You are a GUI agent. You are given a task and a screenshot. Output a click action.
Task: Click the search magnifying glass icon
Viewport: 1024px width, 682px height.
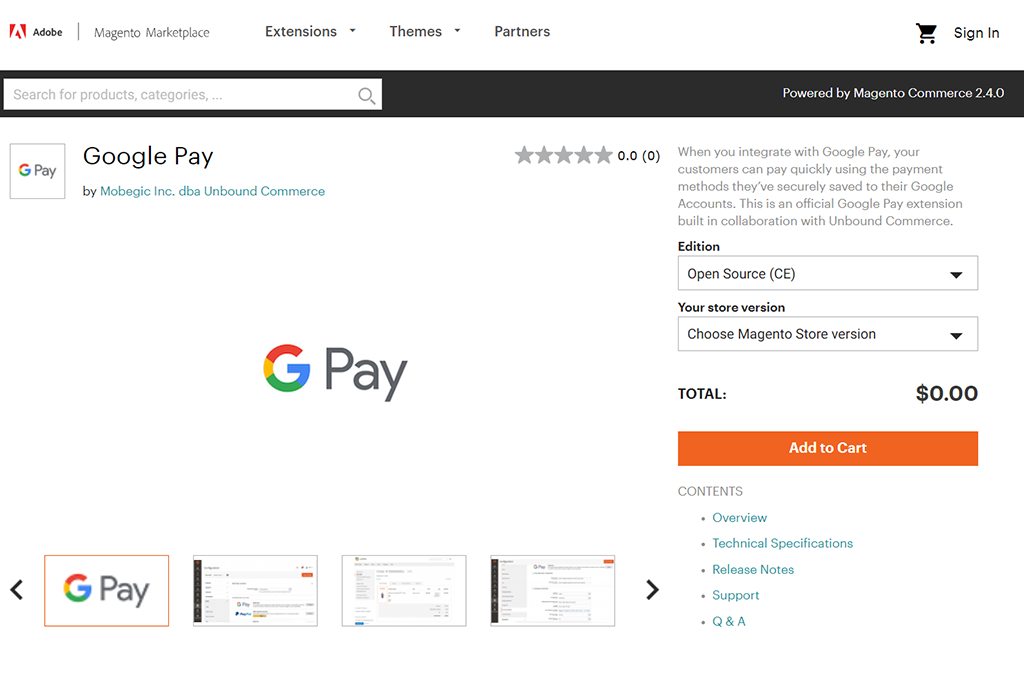click(366, 94)
